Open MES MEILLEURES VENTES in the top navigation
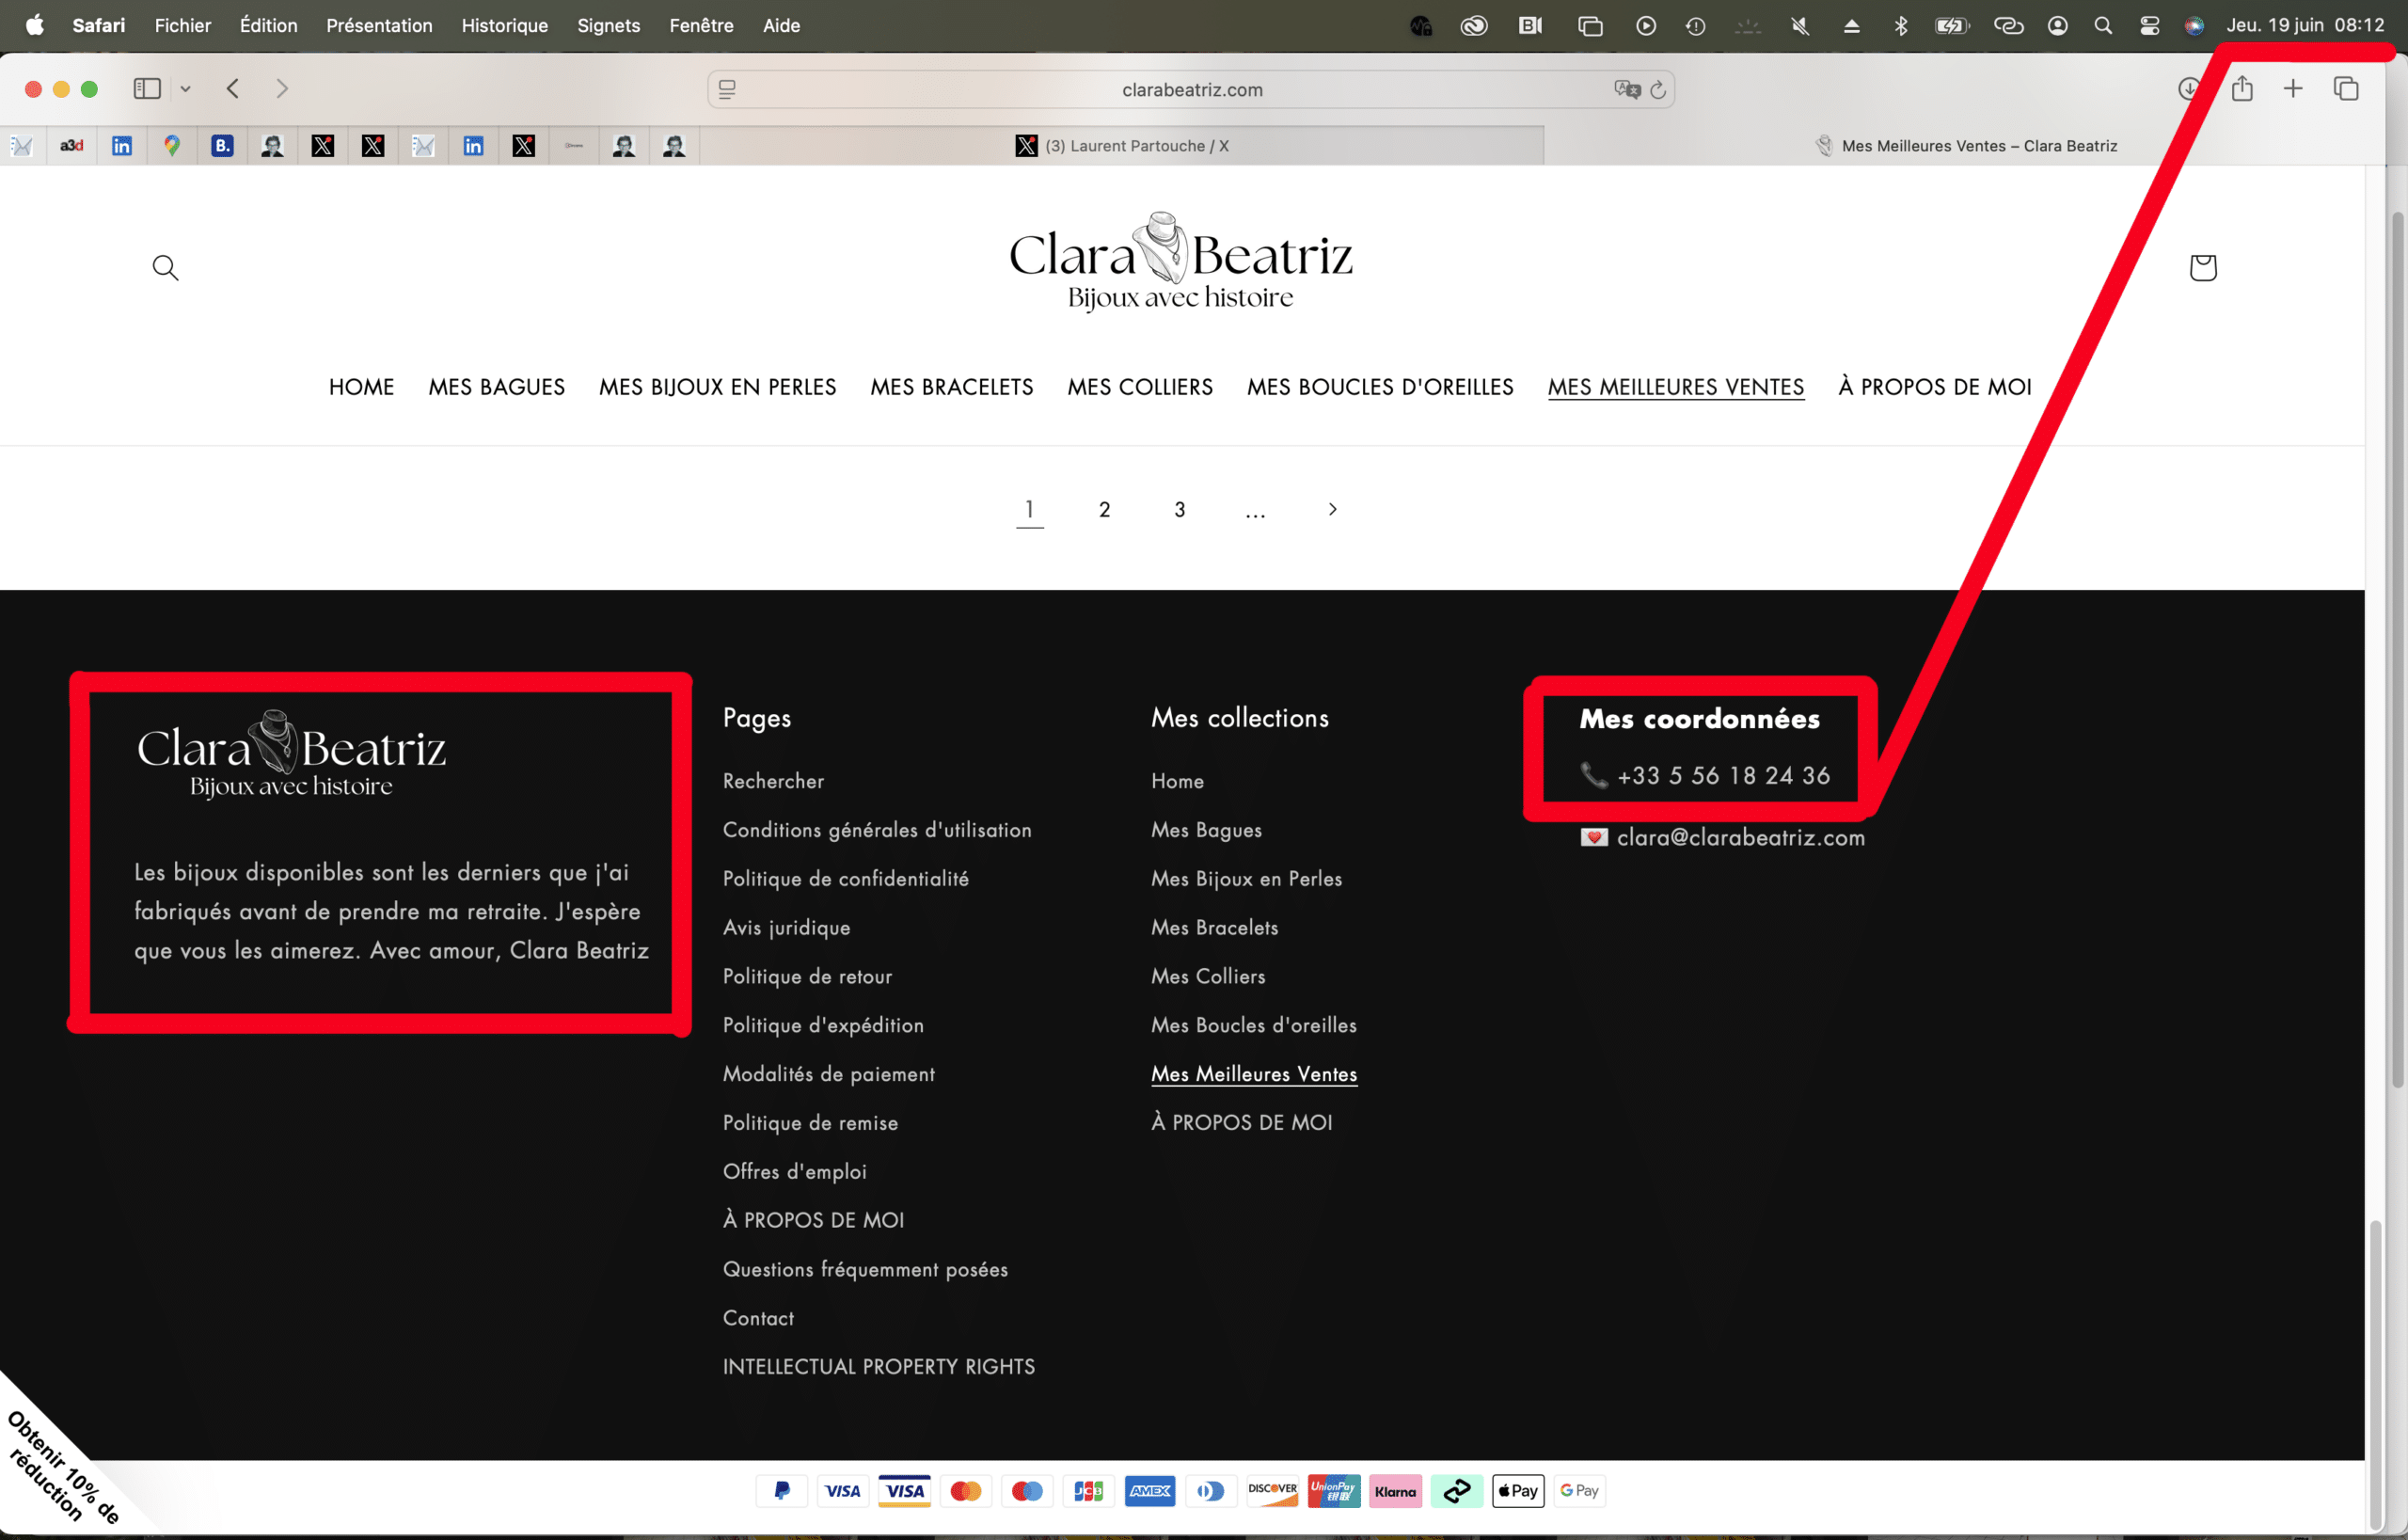2408x1540 pixels. click(x=1676, y=387)
